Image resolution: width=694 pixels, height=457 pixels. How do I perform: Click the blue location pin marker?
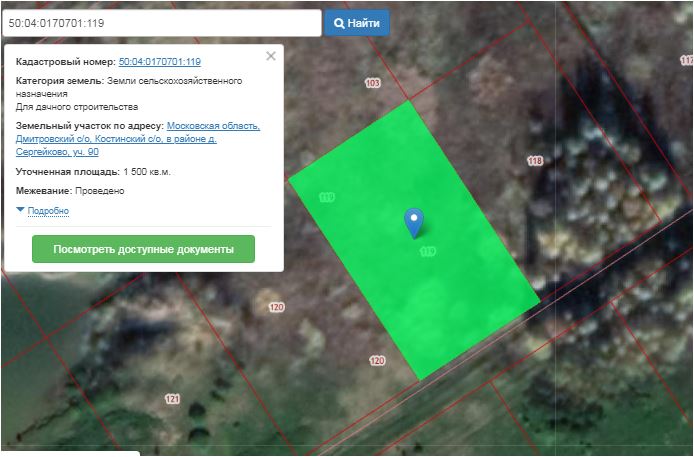pyautogui.click(x=413, y=222)
